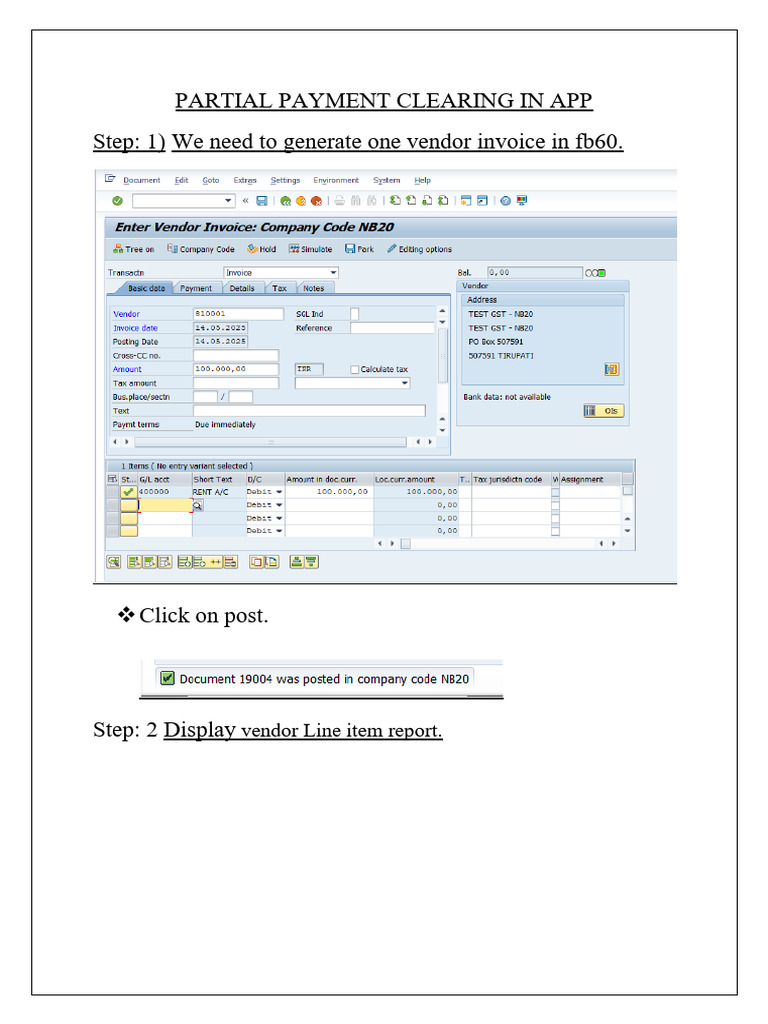Click the item detail magnifier icon below table
This screenshot has height=1024, width=768.
click(x=114, y=562)
